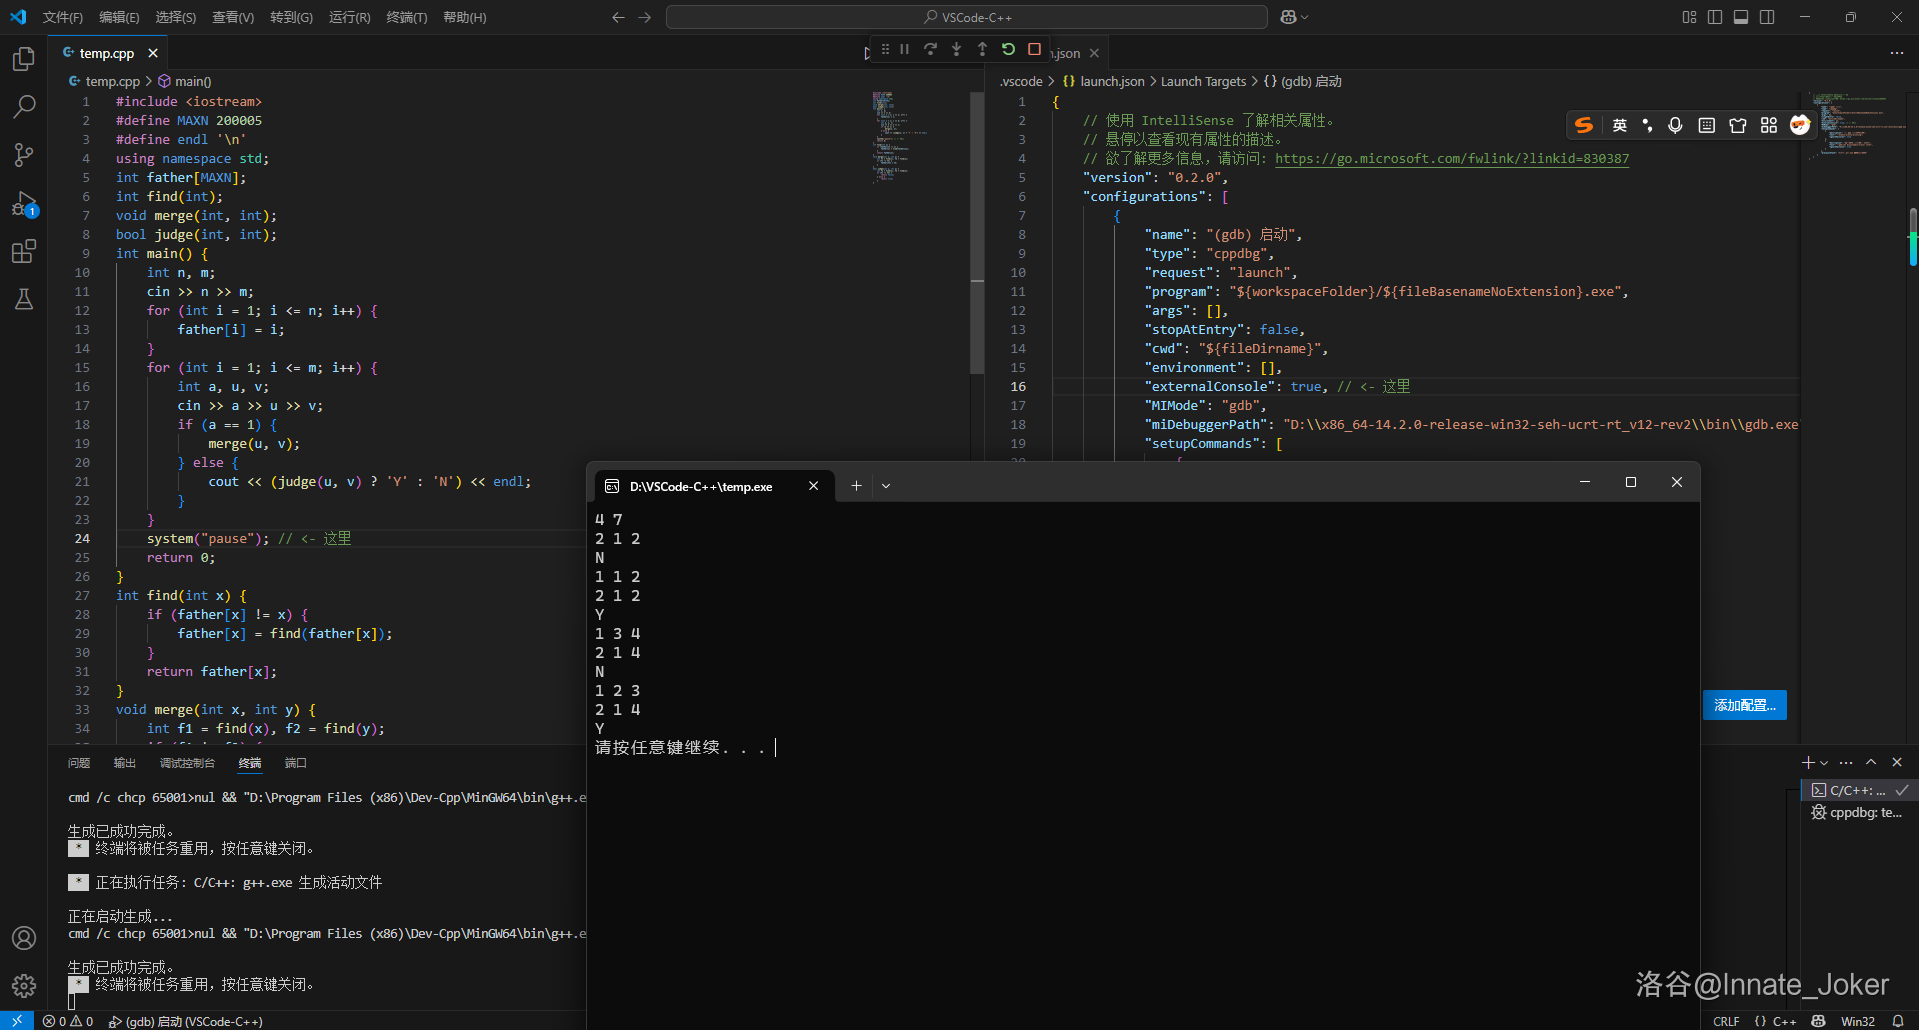Image resolution: width=1919 pixels, height=1030 pixels.
Task: Open the Manage gear icon
Action: pos(24,986)
